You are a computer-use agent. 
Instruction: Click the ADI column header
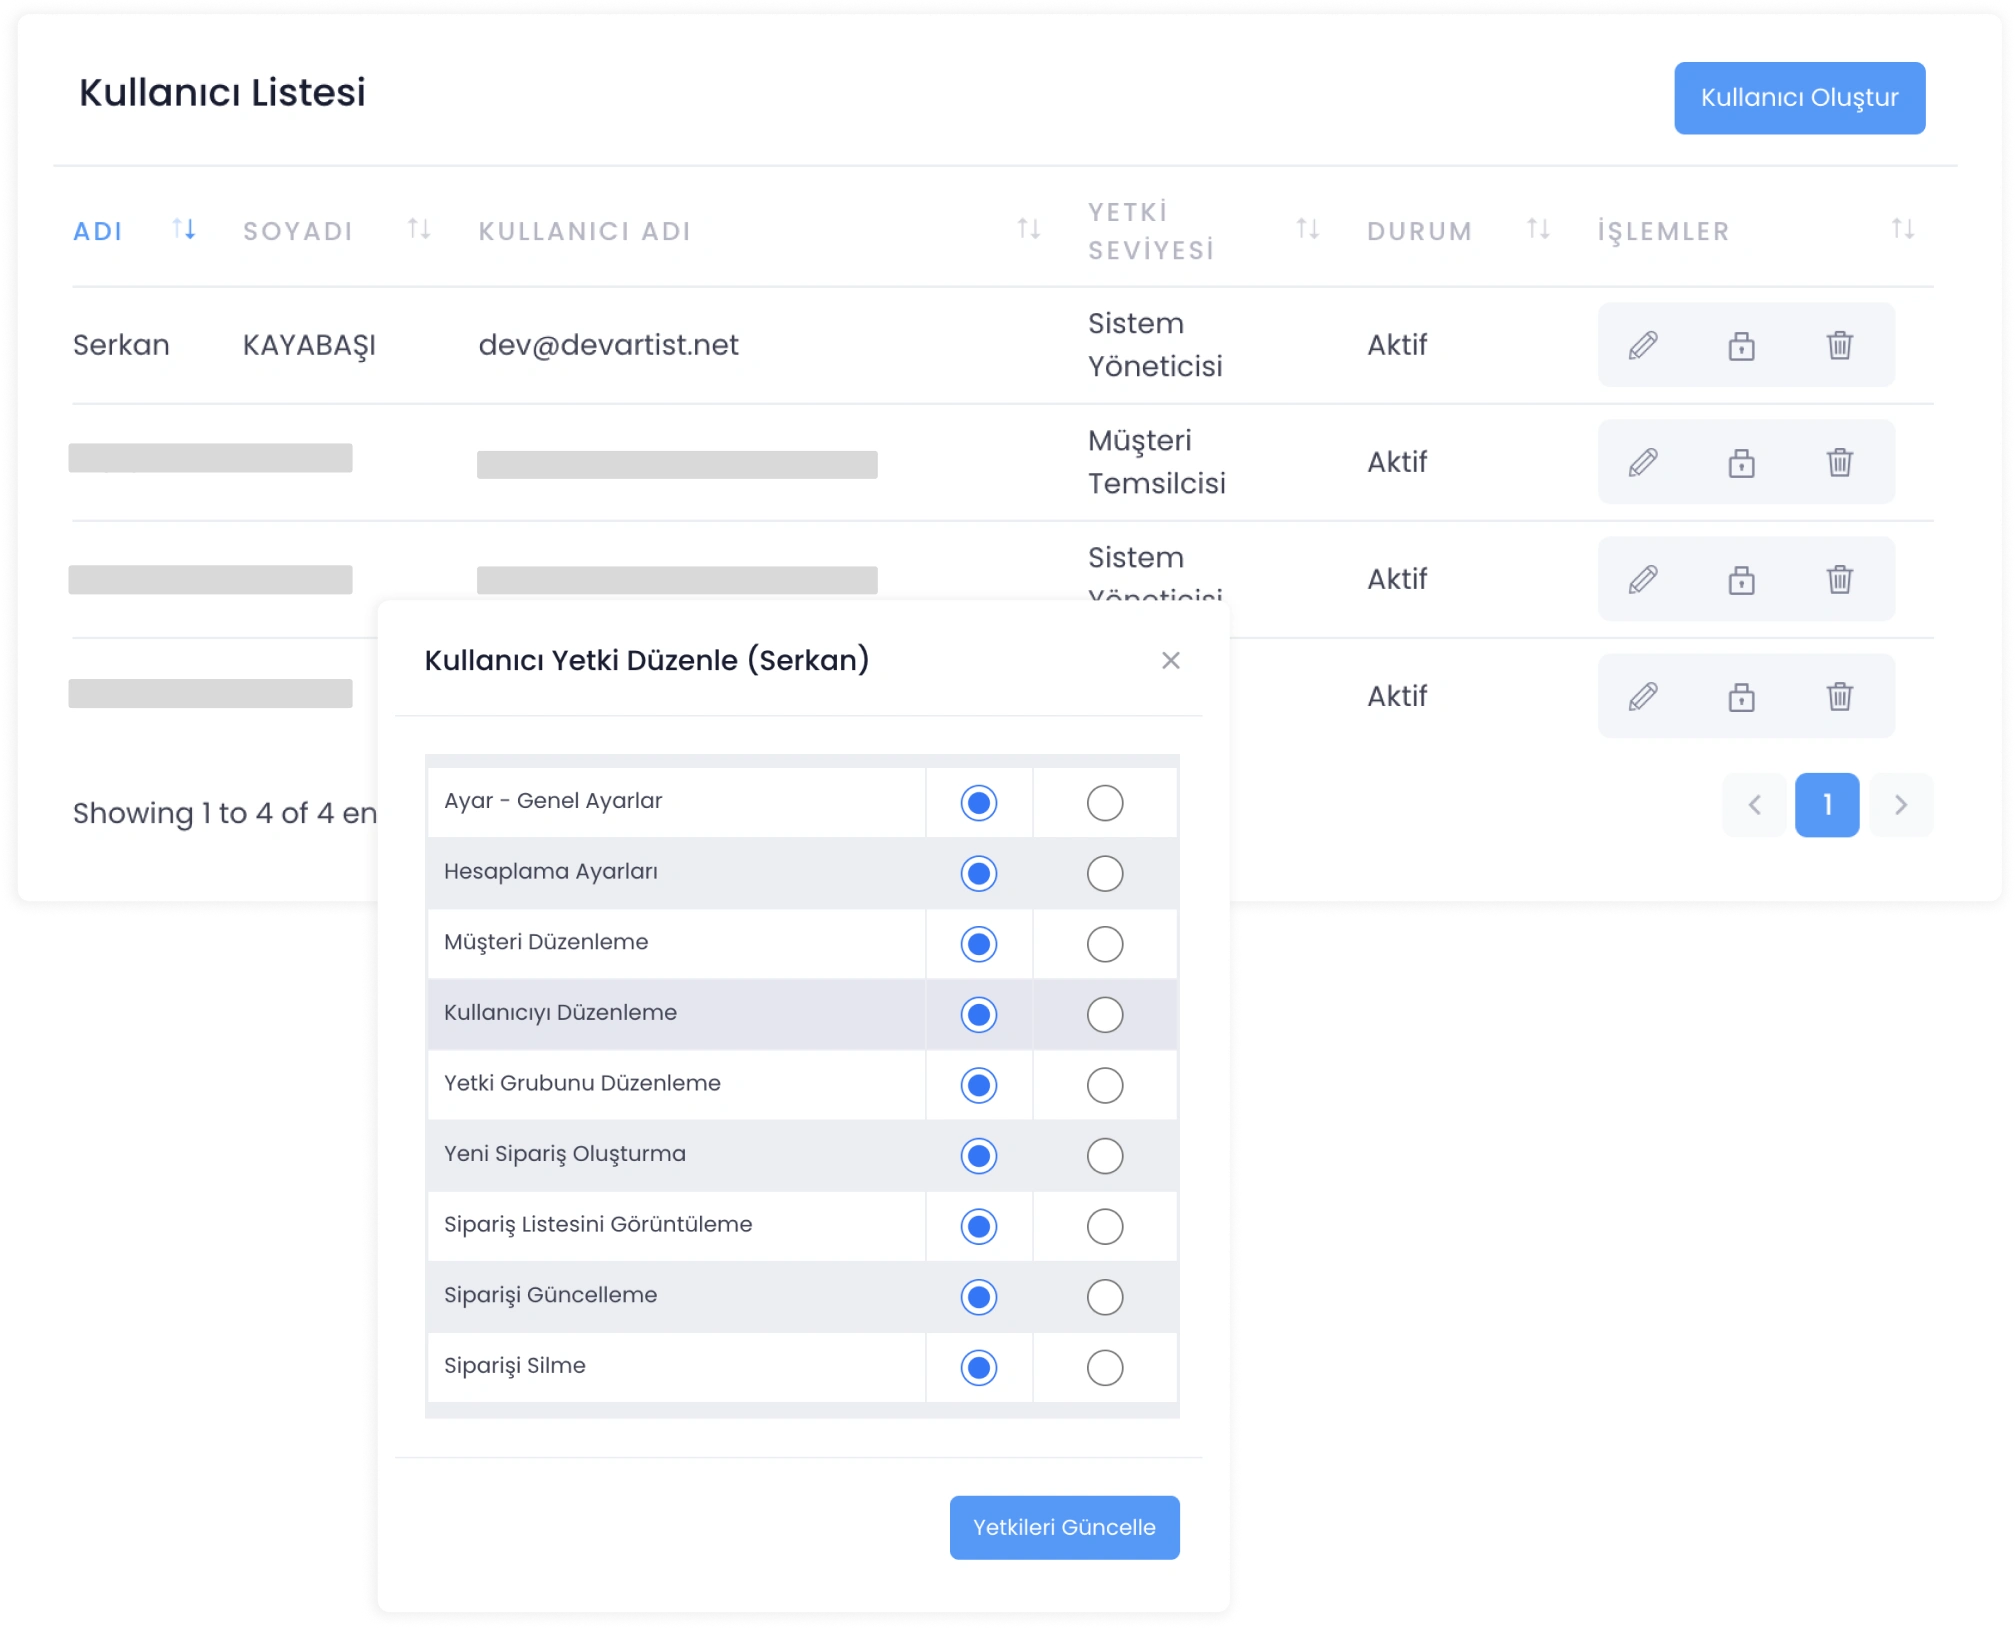tap(98, 231)
